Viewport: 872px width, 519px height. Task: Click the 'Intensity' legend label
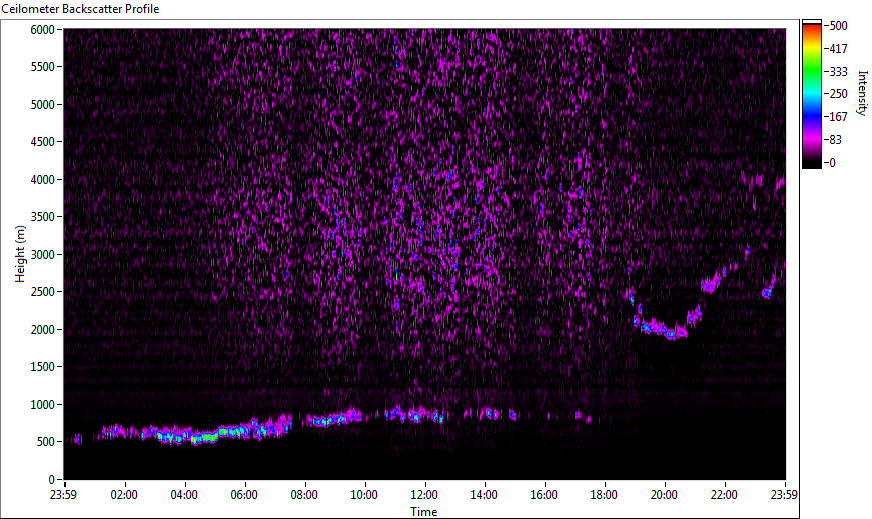point(863,93)
